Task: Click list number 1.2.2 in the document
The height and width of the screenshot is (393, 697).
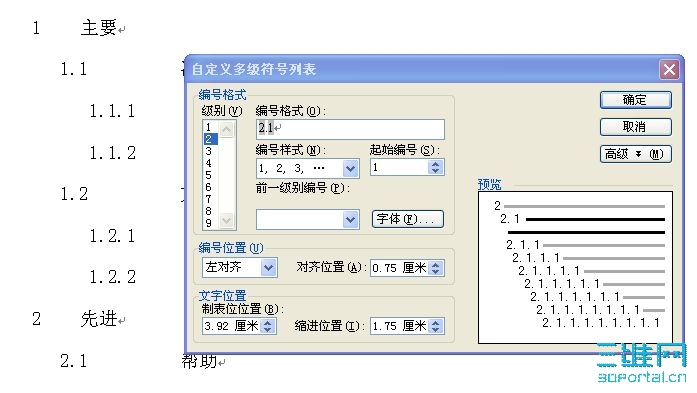Action: [112, 277]
